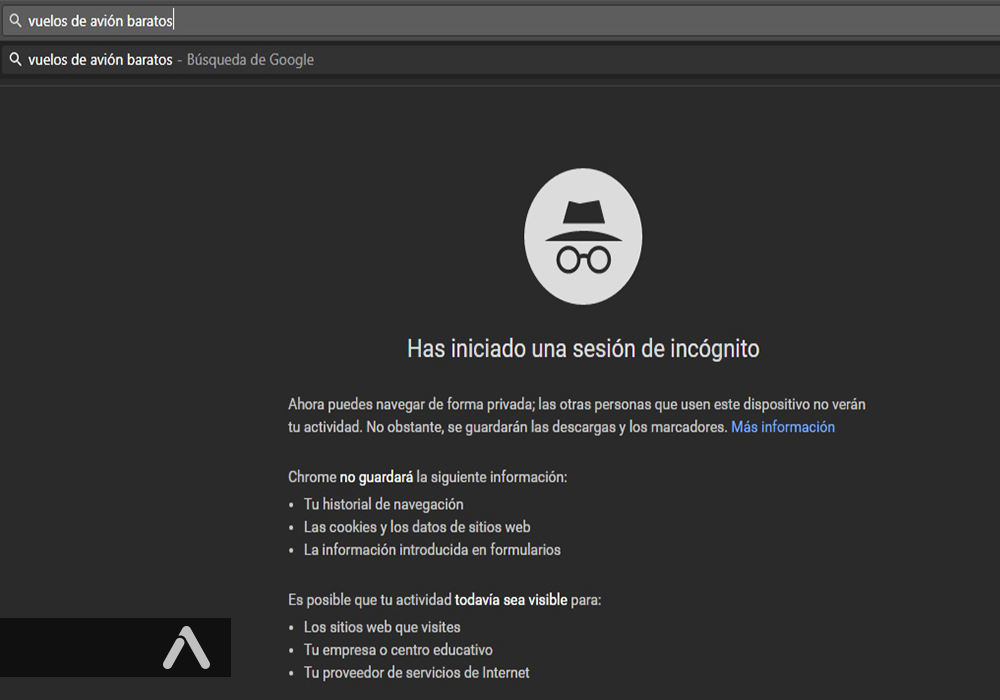Click the magnifier icon in suggestion row
This screenshot has width=1000, height=700.
[15, 60]
